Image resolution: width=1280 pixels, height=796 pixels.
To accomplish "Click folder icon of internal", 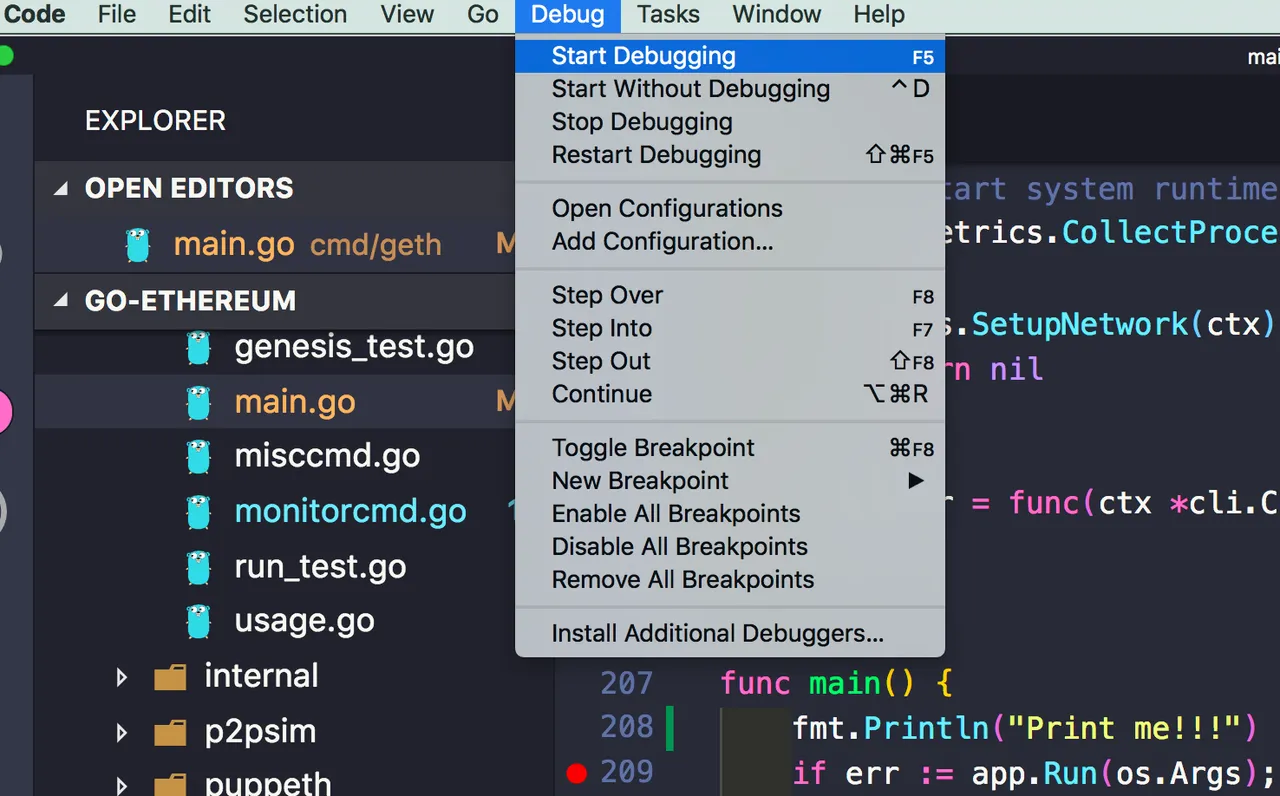I will click(170, 678).
